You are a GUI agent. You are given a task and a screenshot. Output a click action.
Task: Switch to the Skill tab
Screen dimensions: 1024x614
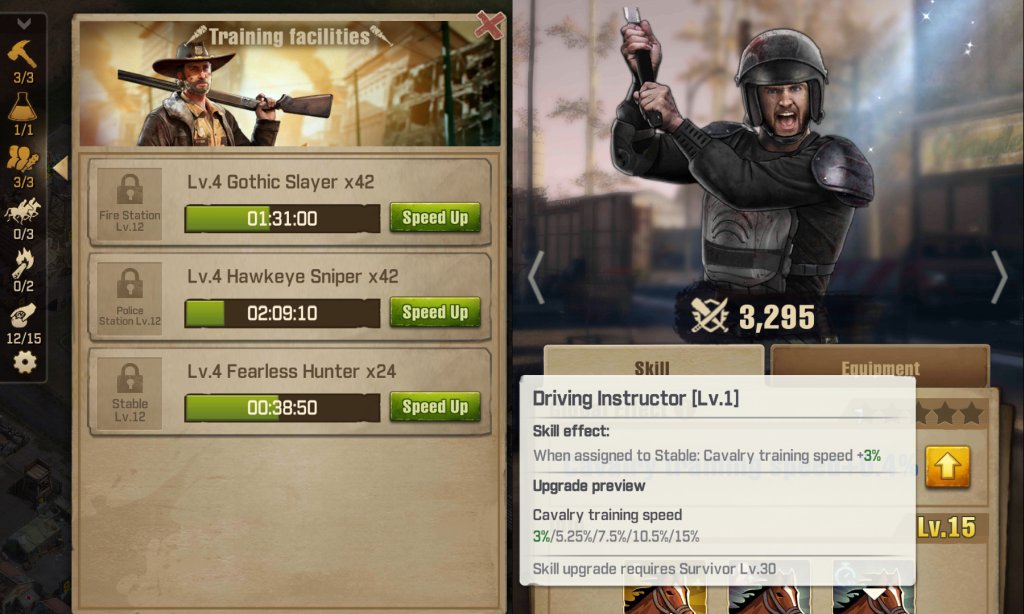[653, 363]
